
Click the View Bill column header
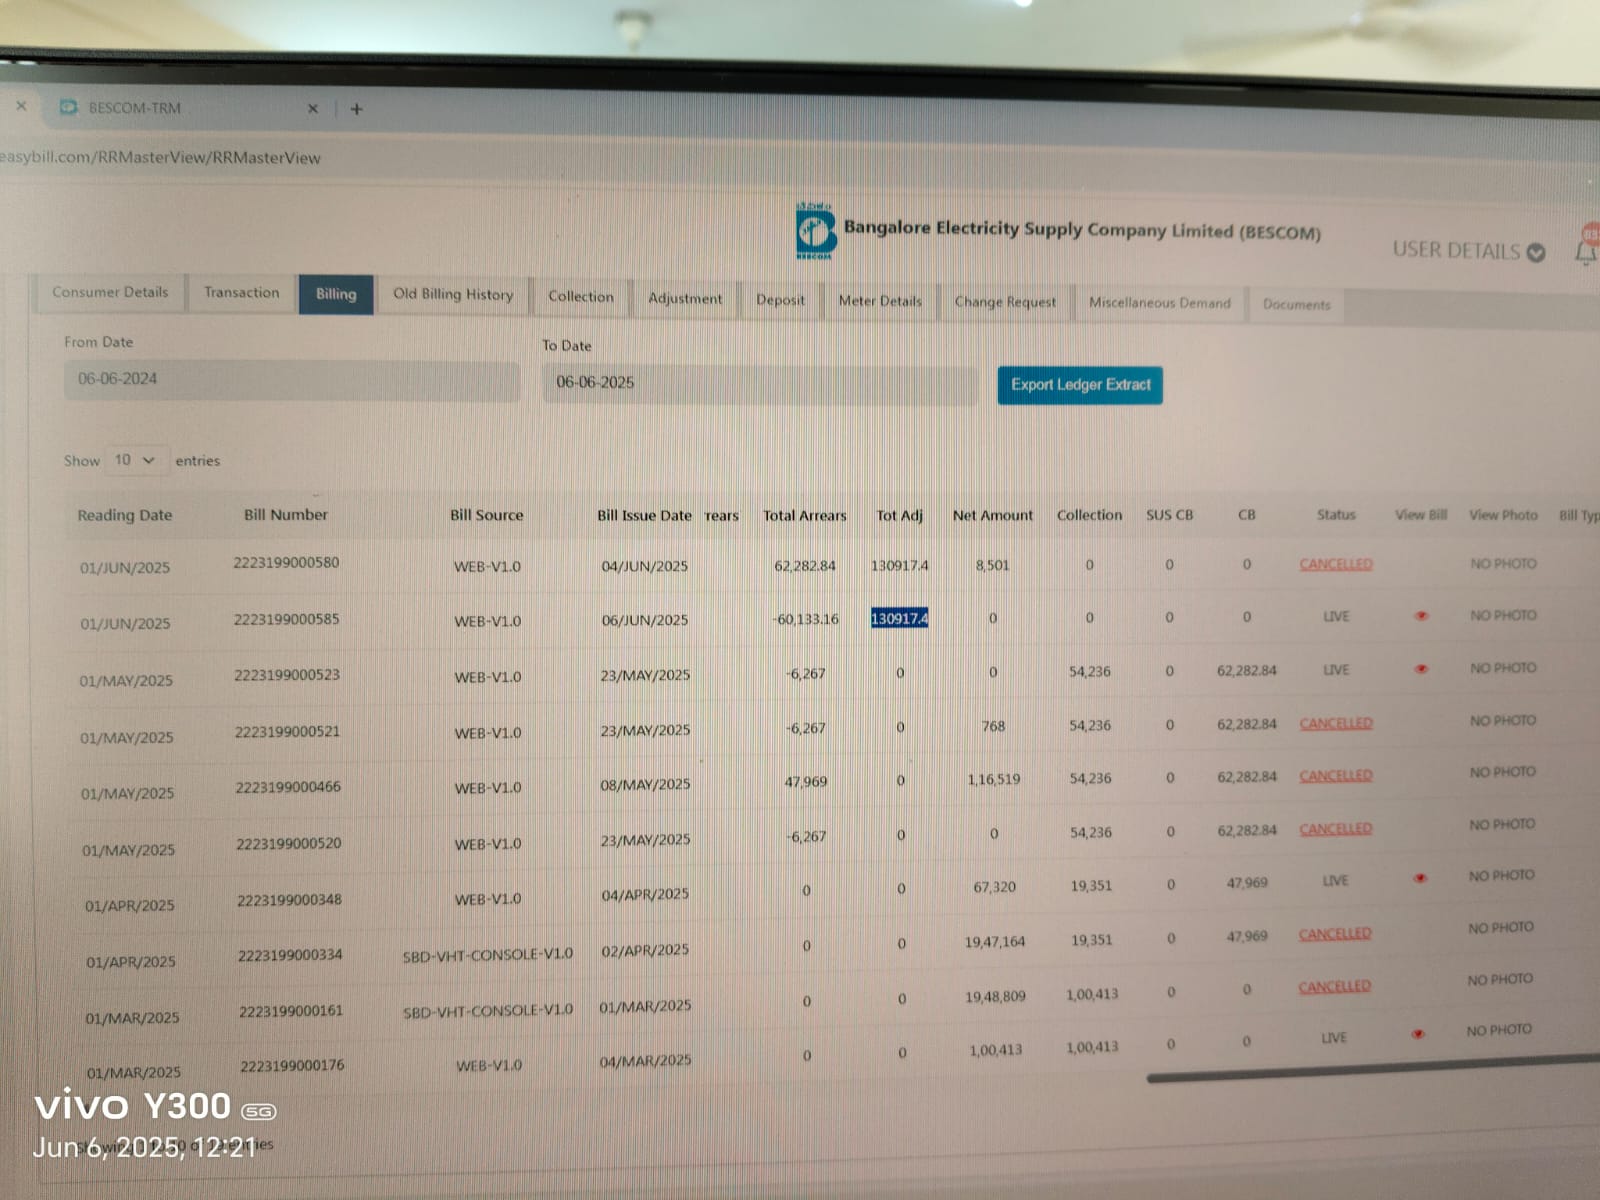pyautogui.click(x=1421, y=514)
